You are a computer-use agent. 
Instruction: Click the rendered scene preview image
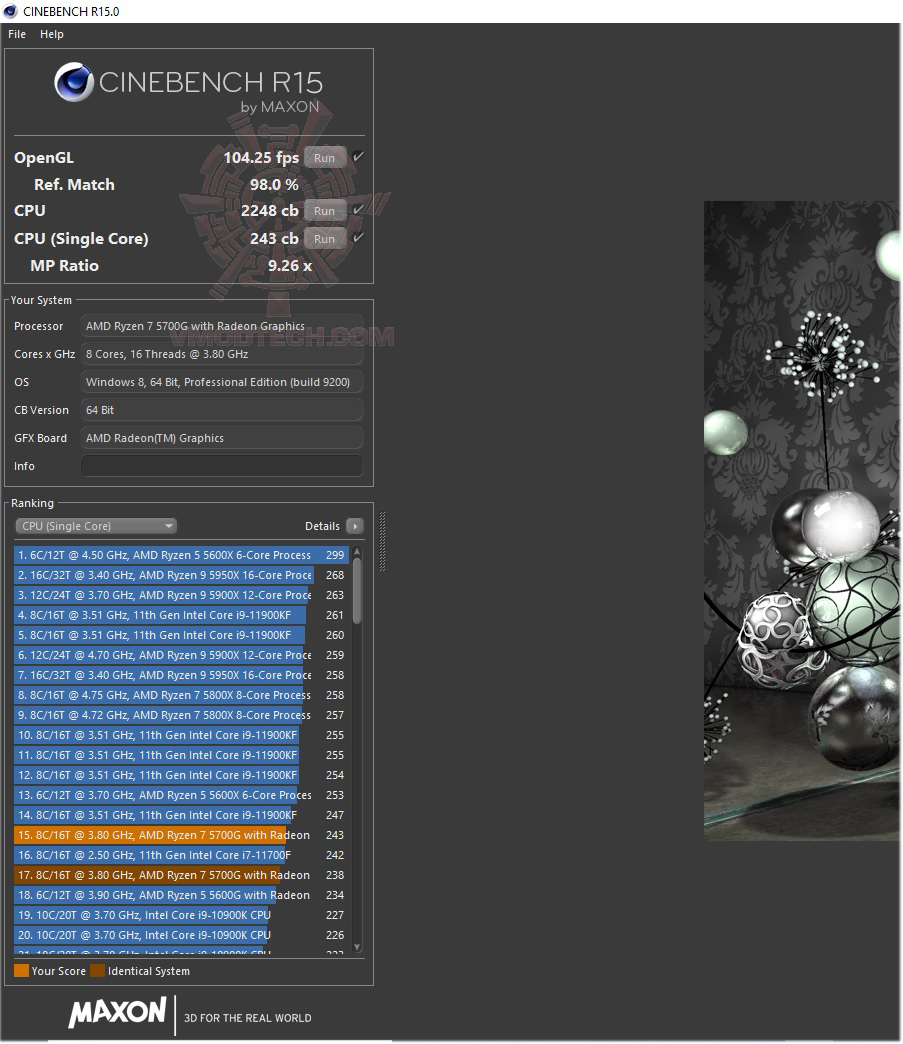(x=802, y=521)
